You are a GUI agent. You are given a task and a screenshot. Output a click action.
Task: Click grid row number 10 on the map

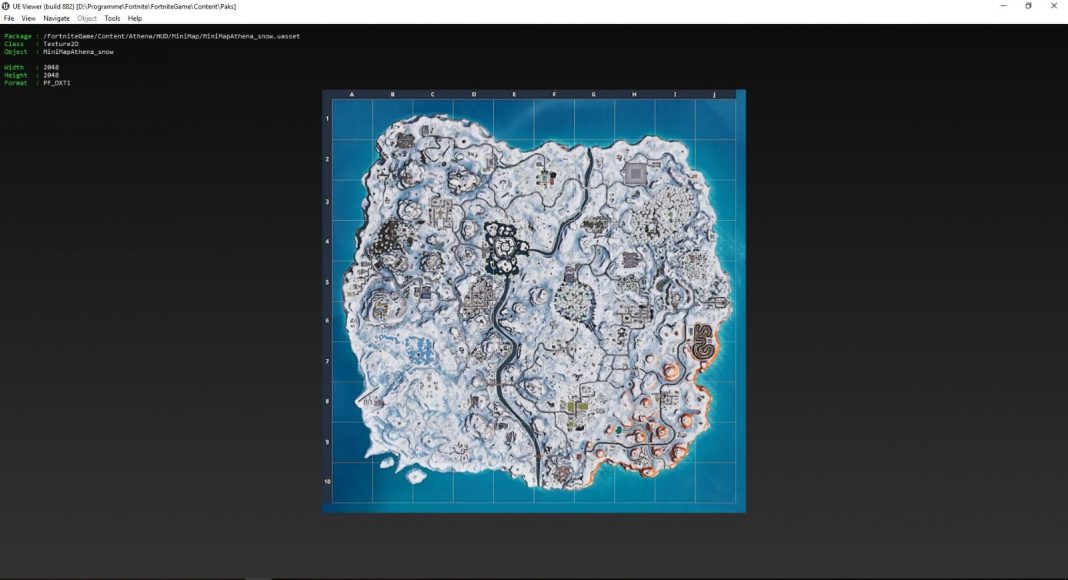[327, 481]
